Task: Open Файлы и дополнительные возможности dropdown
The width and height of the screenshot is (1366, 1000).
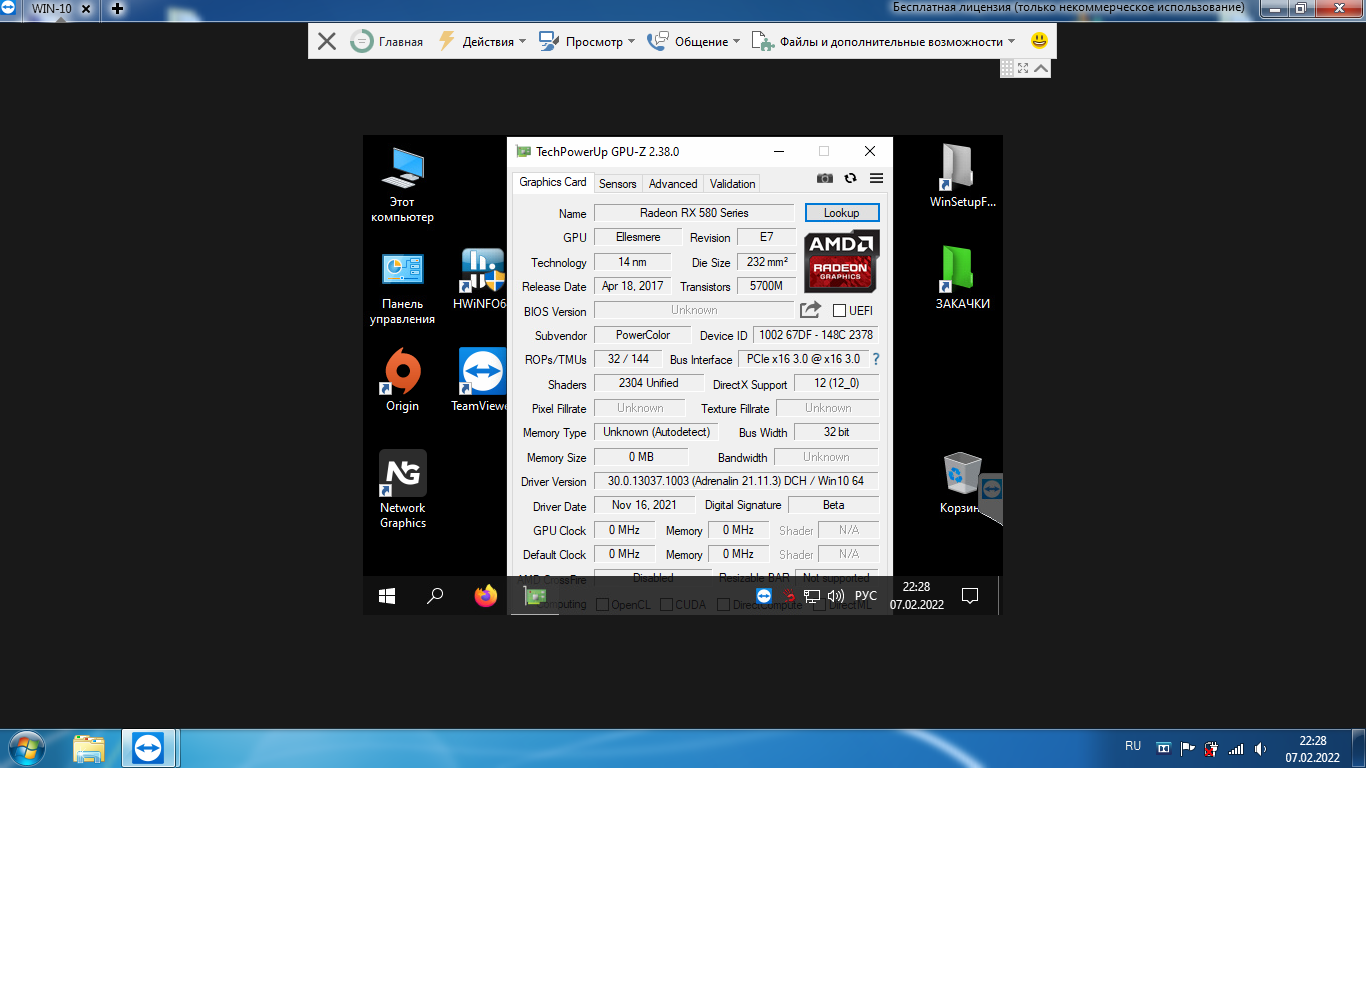Action: 883,41
